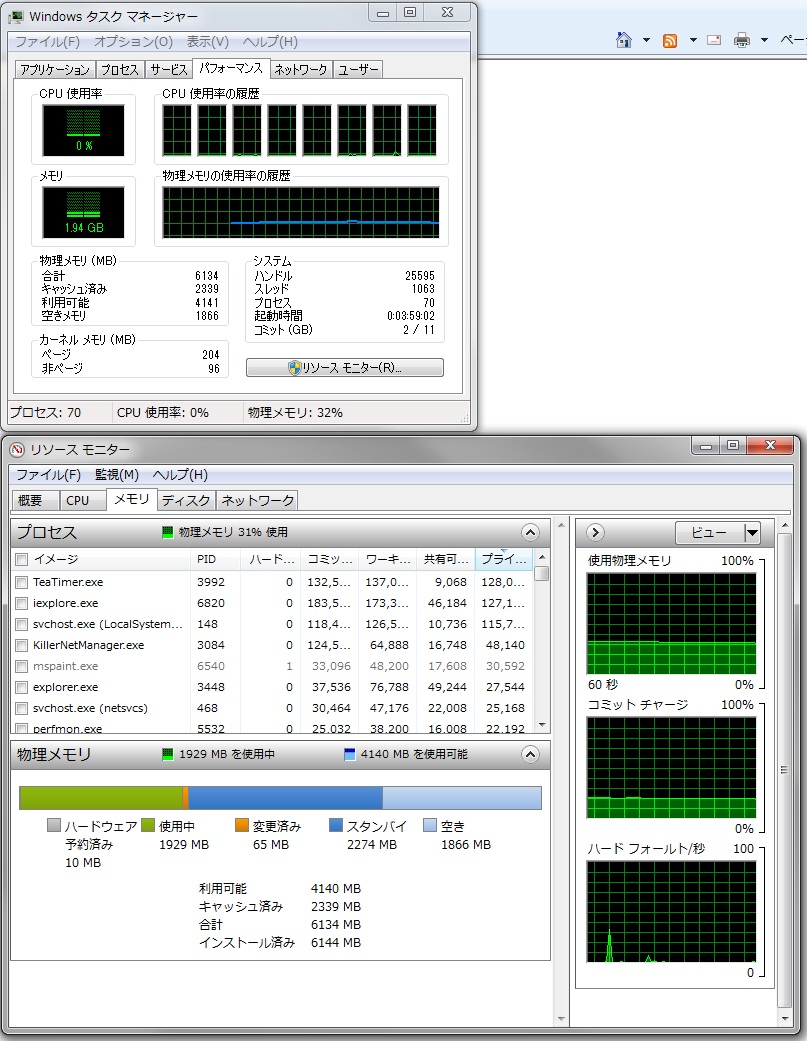The width and height of the screenshot is (807, 1041).
Task: Toggle the イメージ select-all checkbox
Action: pos(21,560)
